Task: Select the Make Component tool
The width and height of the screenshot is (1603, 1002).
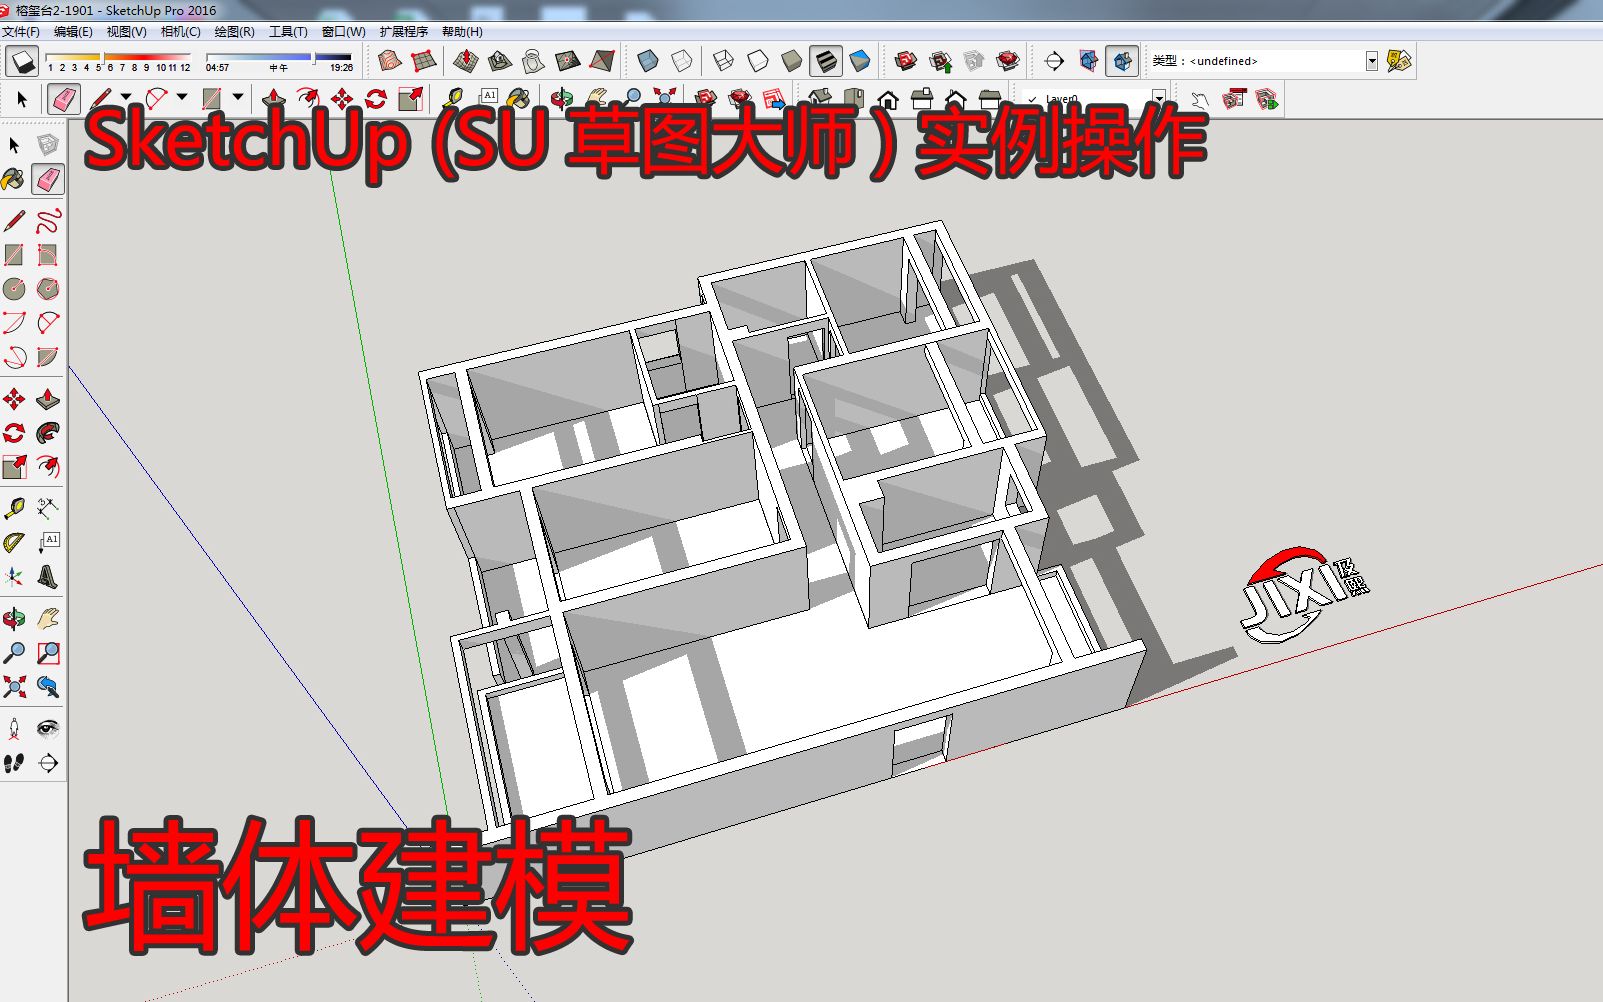Action: tap(47, 145)
